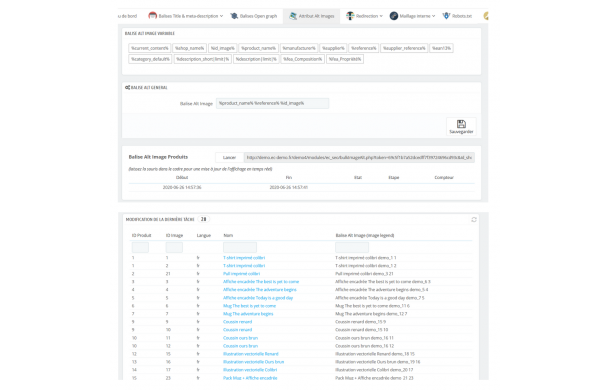Screen dimensions: 610x390
Task: Insert the %current_content% variable
Action: [x=150, y=48]
